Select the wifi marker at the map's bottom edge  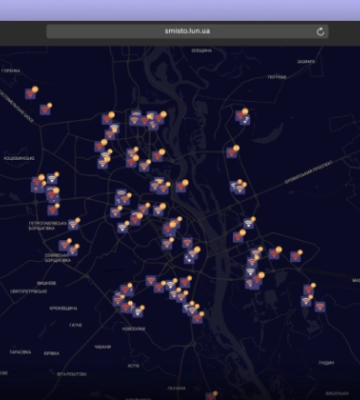tap(211, 396)
